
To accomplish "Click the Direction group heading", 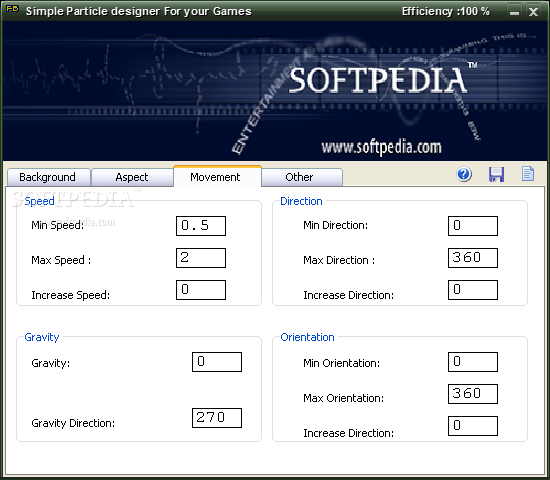I will point(301,201).
